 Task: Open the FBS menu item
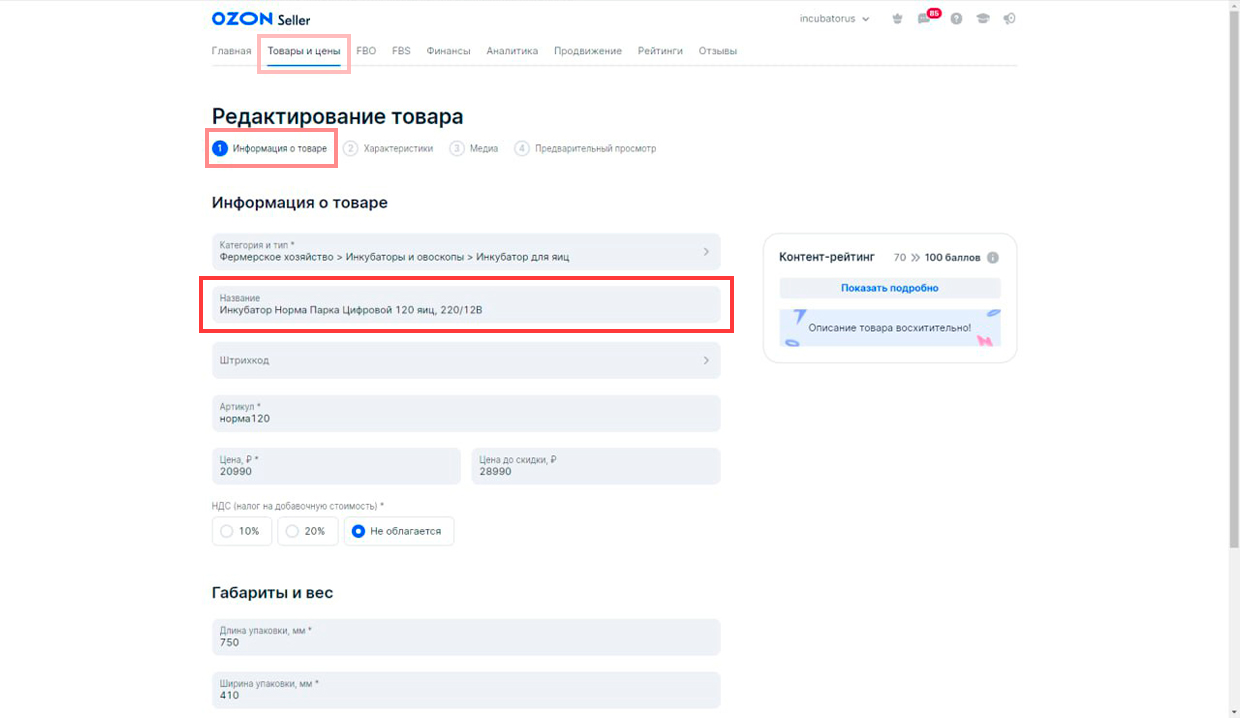point(401,51)
